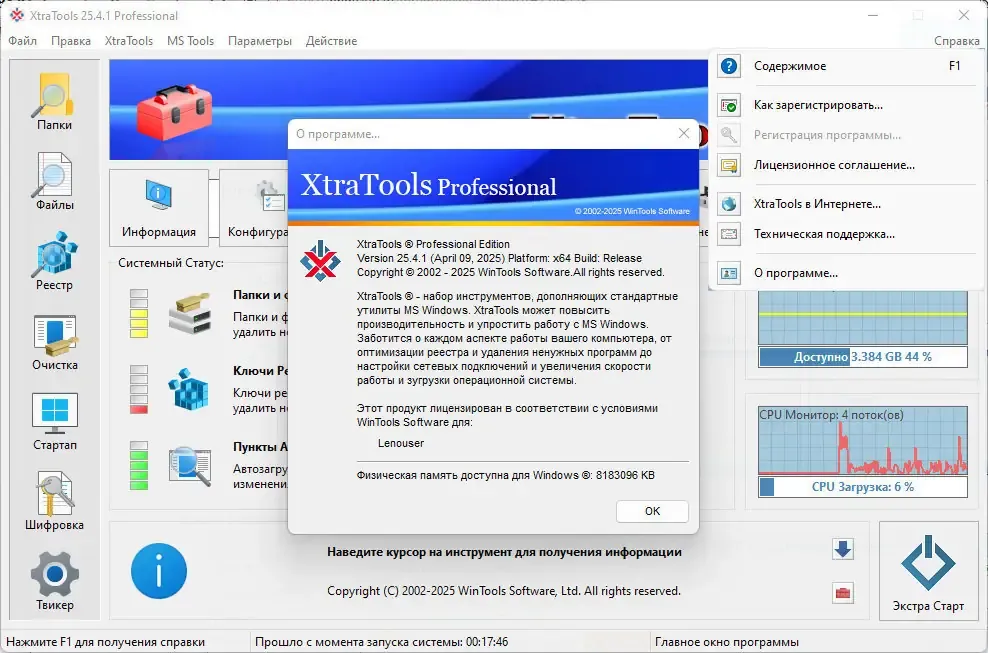Click the CPU Монитор graph
Image resolution: width=988 pixels, height=653 pixels.
863,440
